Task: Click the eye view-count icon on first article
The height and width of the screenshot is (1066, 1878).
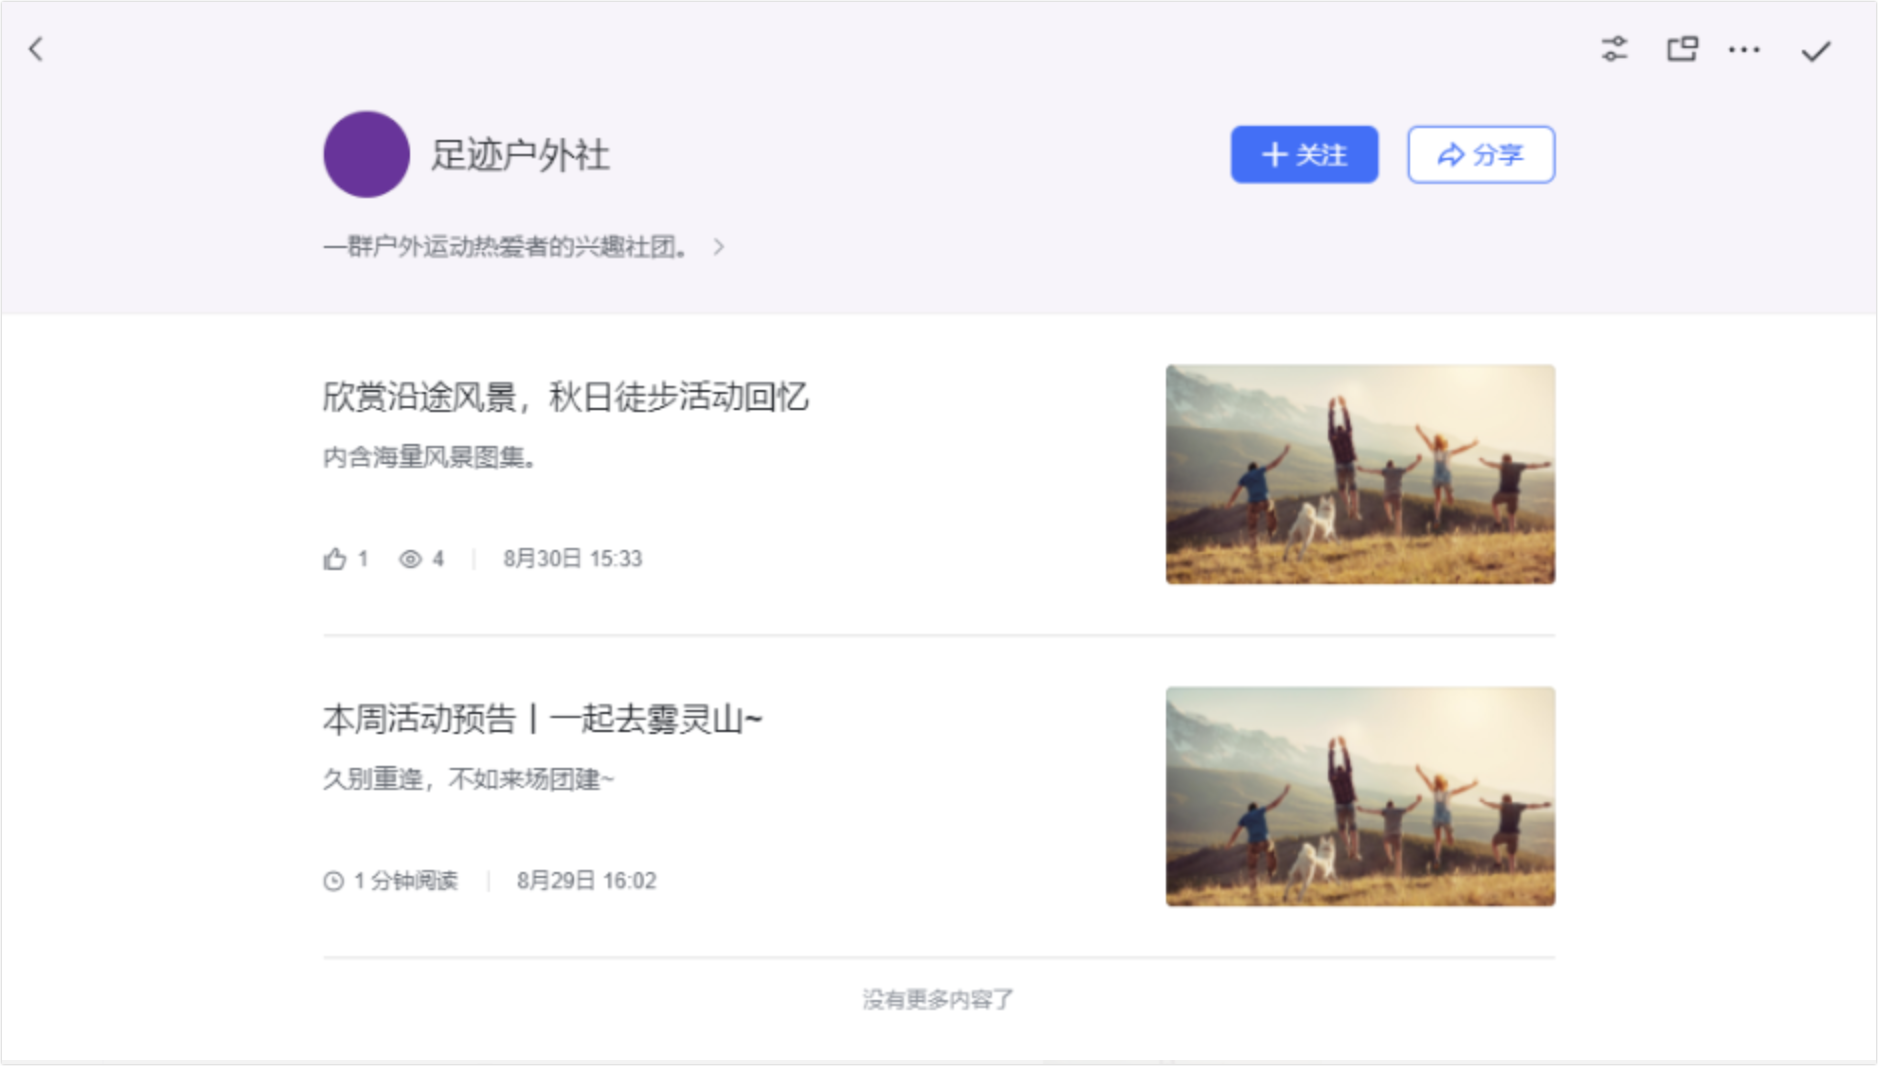Action: point(411,559)
